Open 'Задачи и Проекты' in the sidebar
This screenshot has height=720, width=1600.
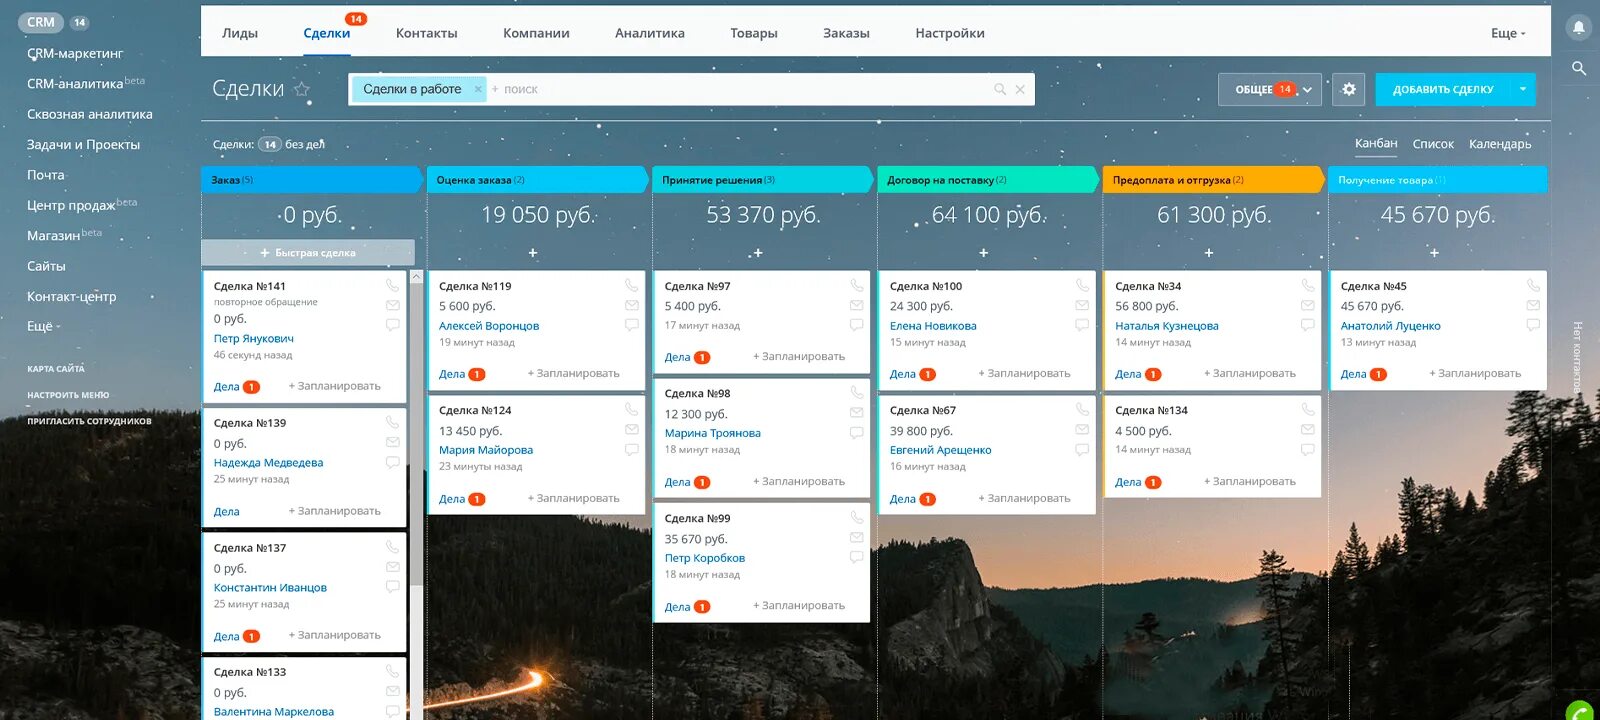click(x=83, y=144)
